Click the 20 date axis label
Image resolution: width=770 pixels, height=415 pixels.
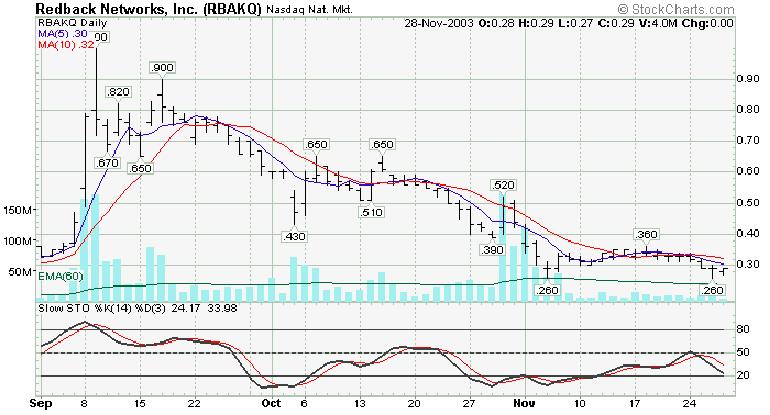[415, 403]
